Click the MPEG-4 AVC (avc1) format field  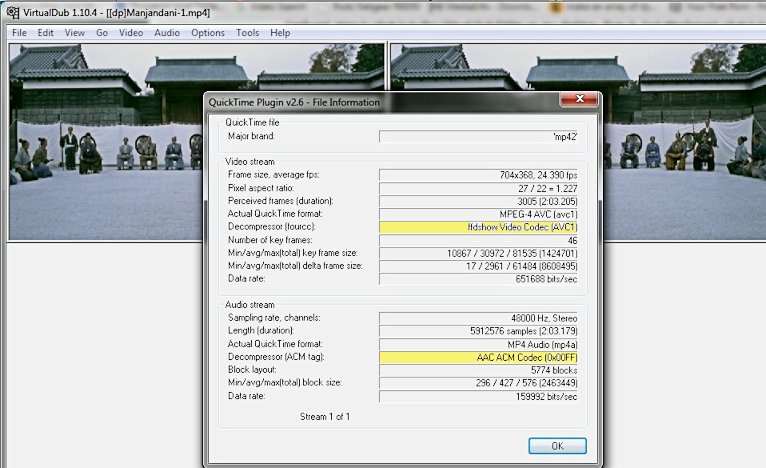pyautogui.click(x=478, y=214)
